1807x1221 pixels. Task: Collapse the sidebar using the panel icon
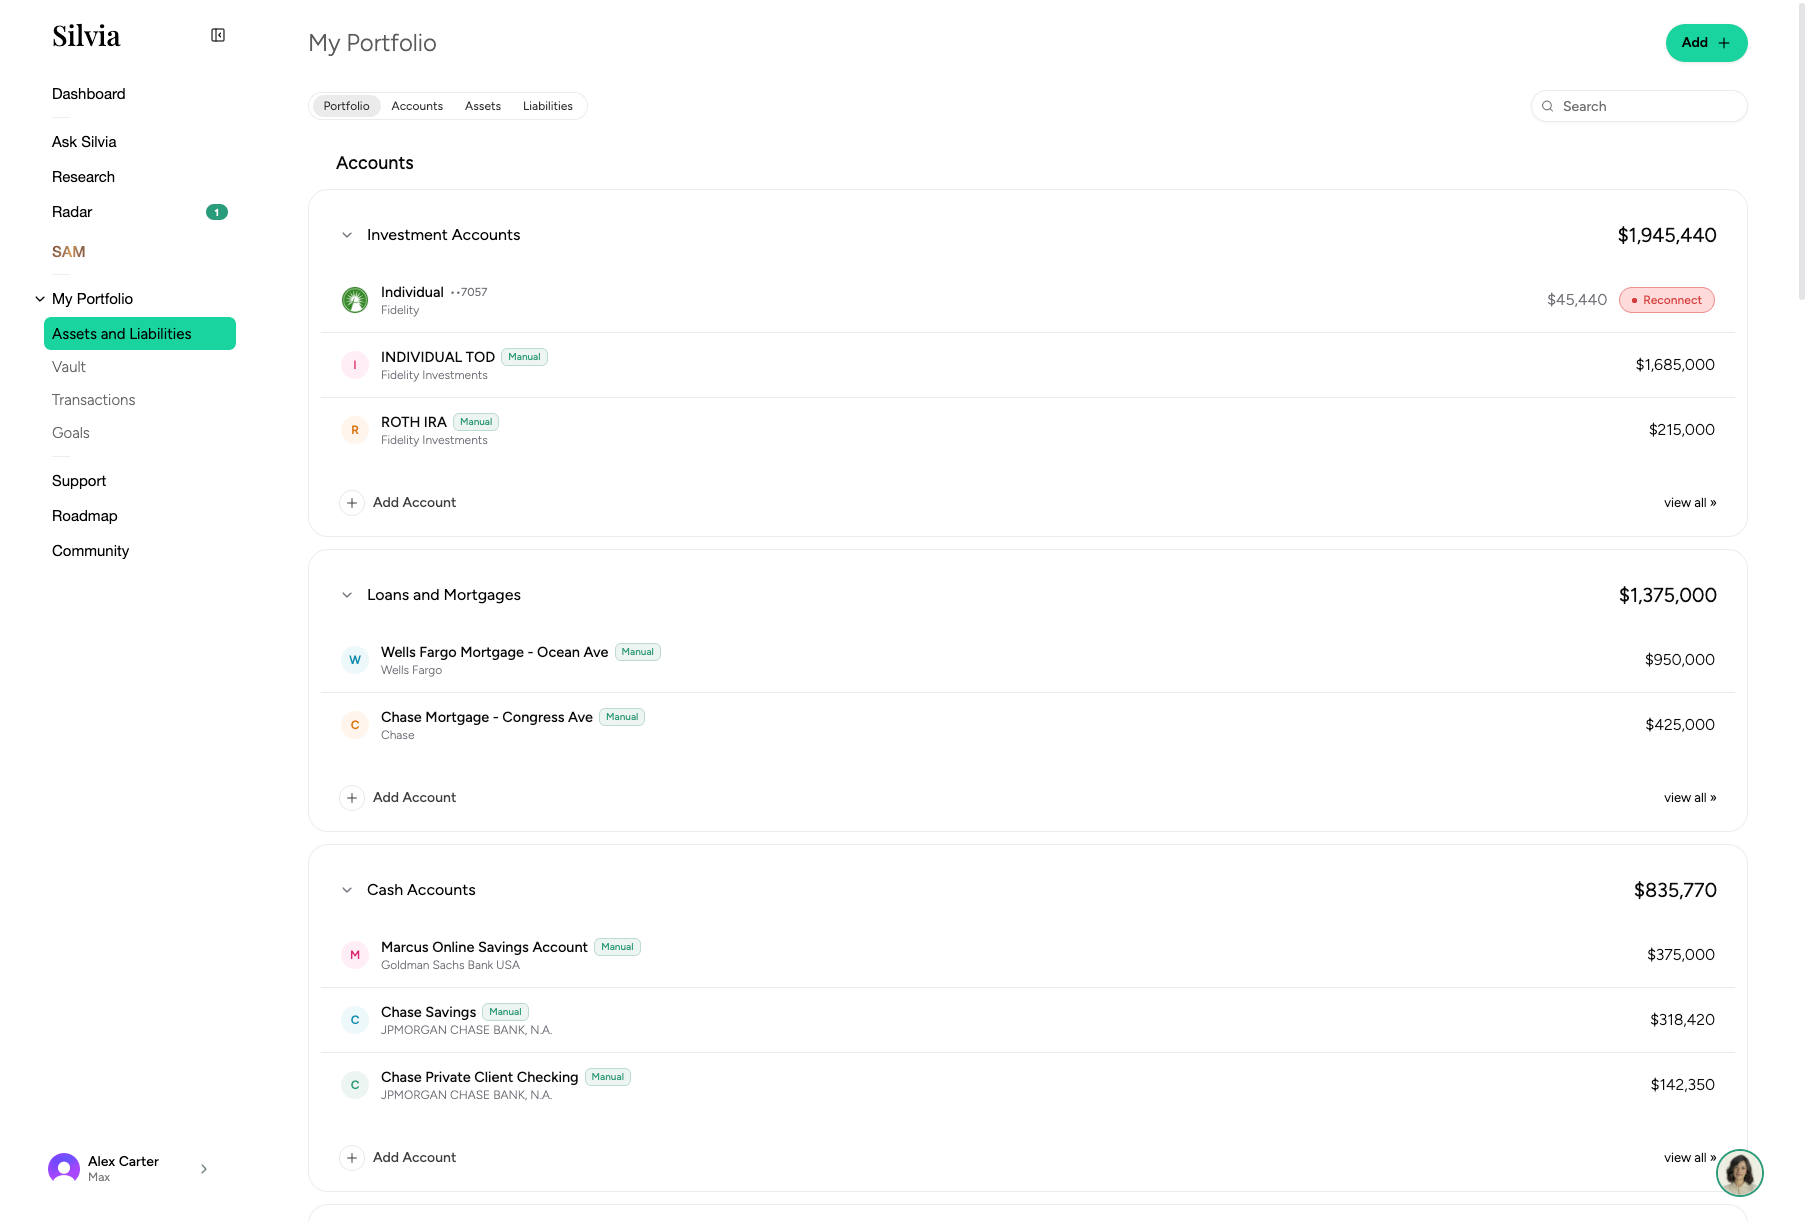pos(218,36)
